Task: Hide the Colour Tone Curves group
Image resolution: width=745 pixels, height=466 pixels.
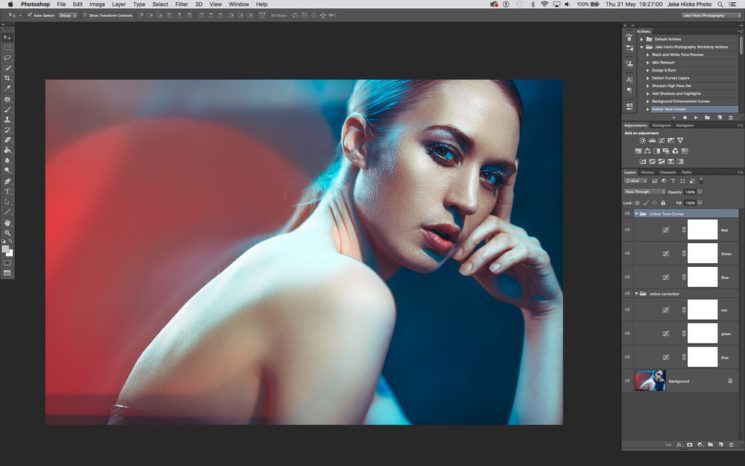Action: pyautogui.click(x=627, y=214)
